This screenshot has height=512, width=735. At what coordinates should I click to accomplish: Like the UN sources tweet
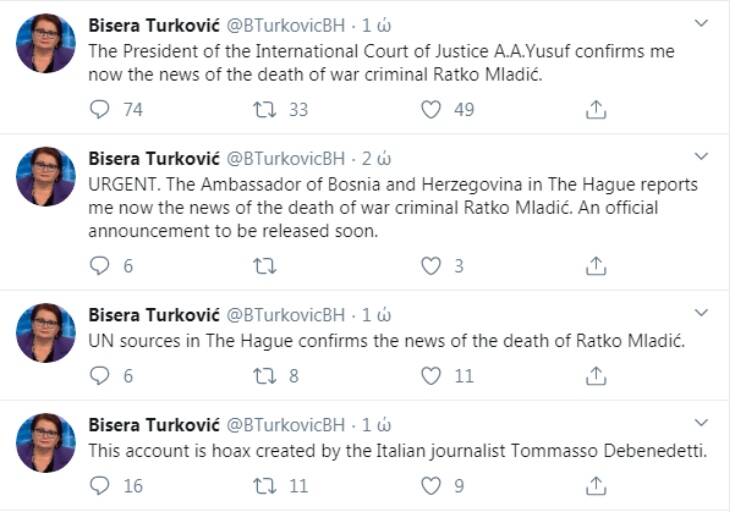click(431, 376)
